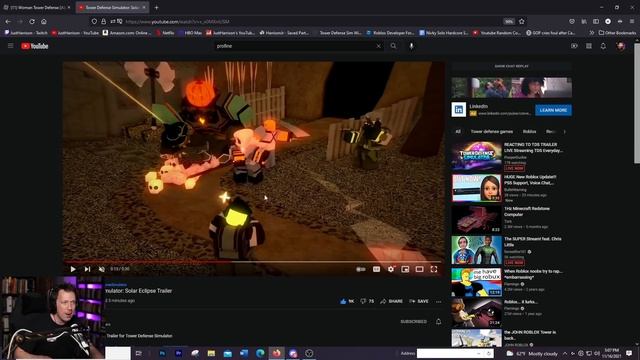Click the Subscribed button
Image resolution: width=640 pixels, height=360 pixels.
click(413, 322)
